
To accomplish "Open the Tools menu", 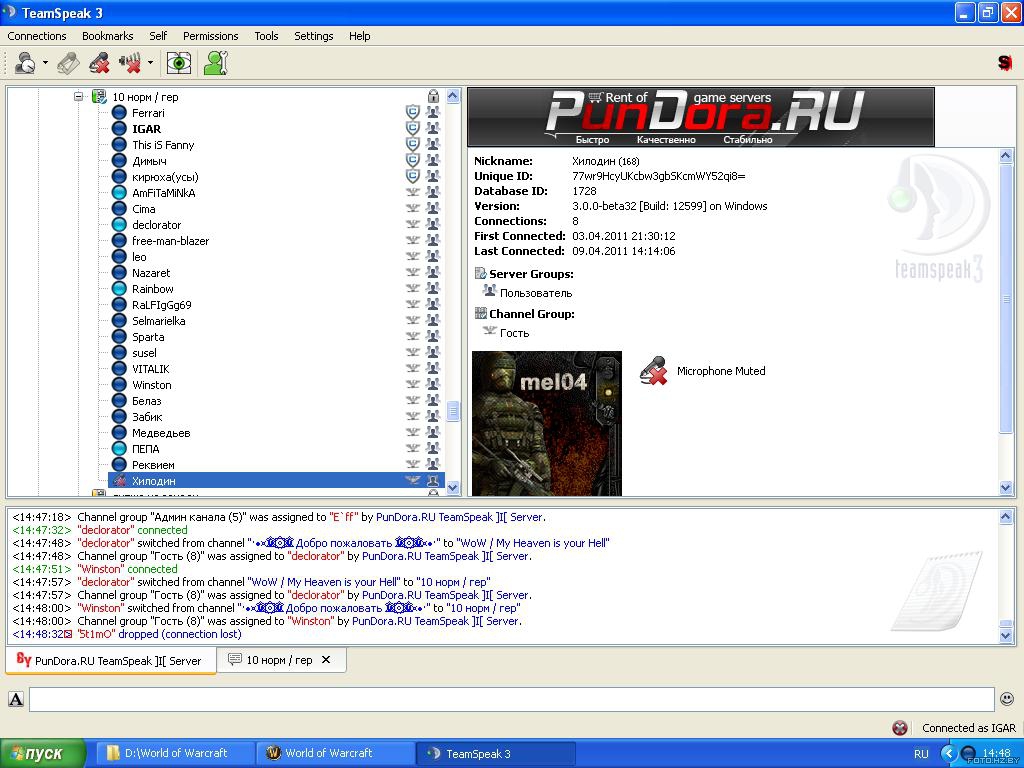I will point(266,36).
